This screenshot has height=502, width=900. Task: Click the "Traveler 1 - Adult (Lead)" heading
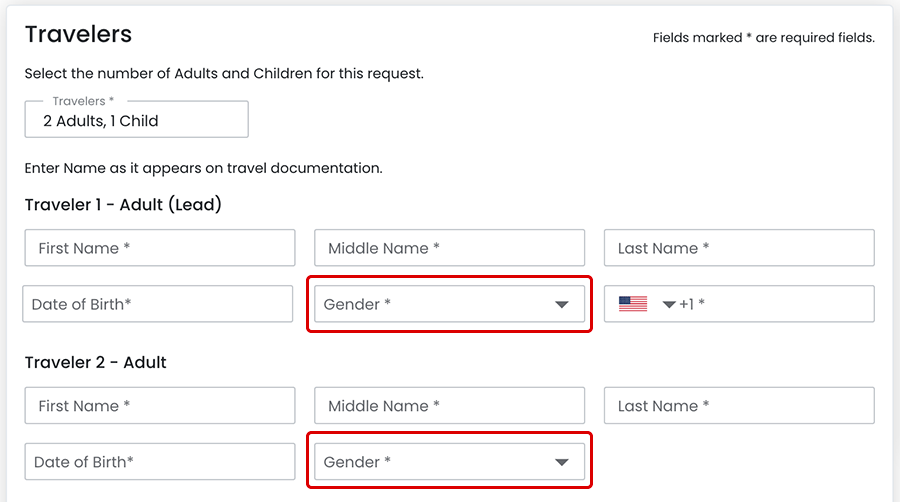coord(123,205)
